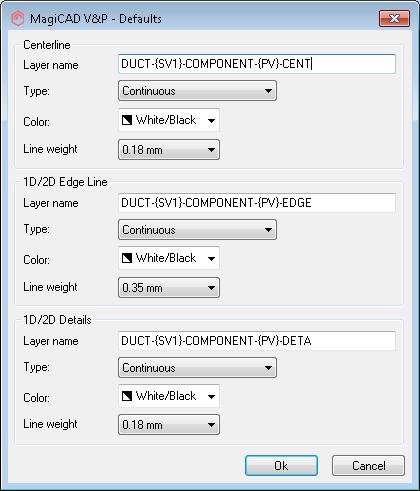Open the Centerline Type dropdown

point(197,91)
